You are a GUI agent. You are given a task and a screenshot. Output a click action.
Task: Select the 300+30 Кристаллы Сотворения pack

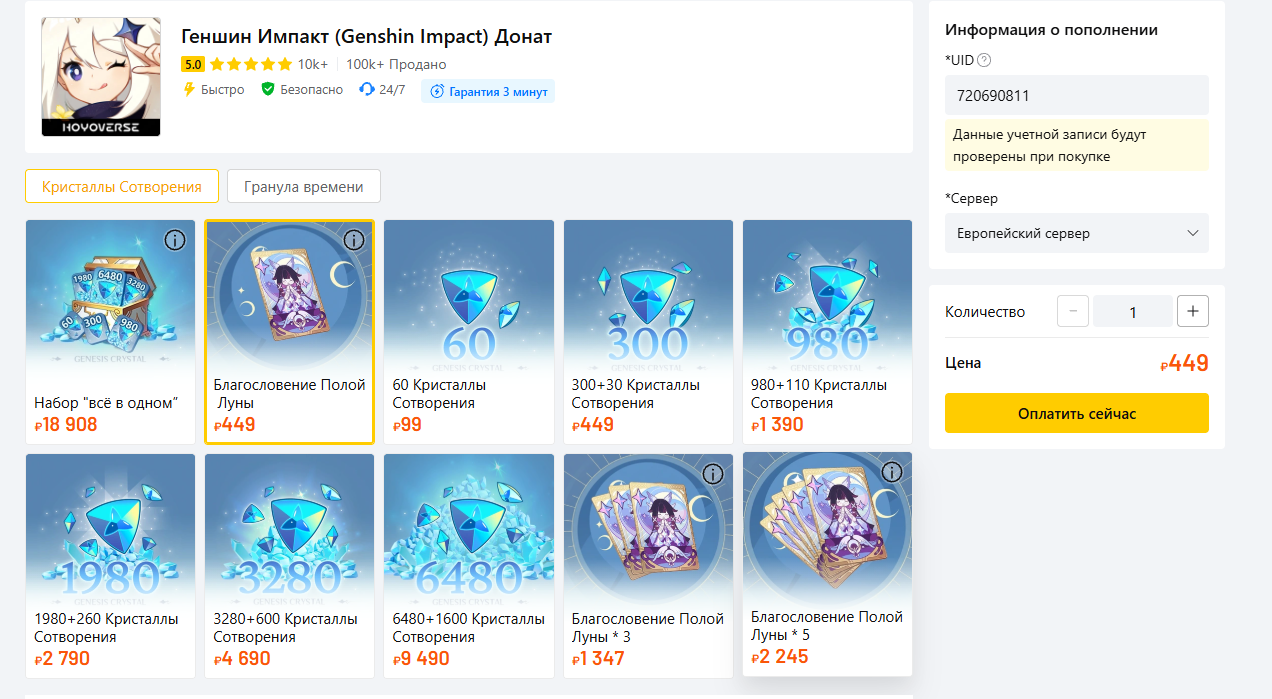click(648, 332)
